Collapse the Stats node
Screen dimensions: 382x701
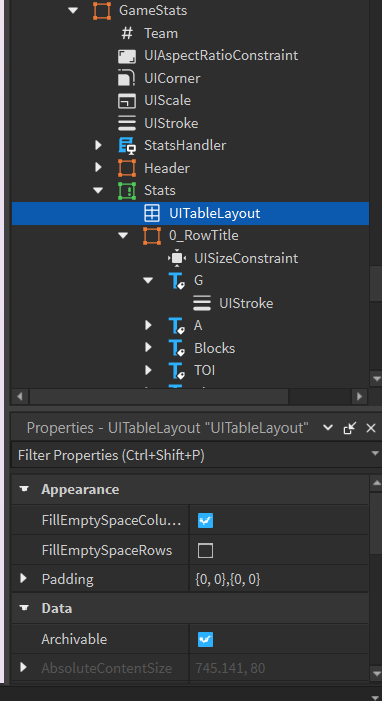[x=98, y=190]
